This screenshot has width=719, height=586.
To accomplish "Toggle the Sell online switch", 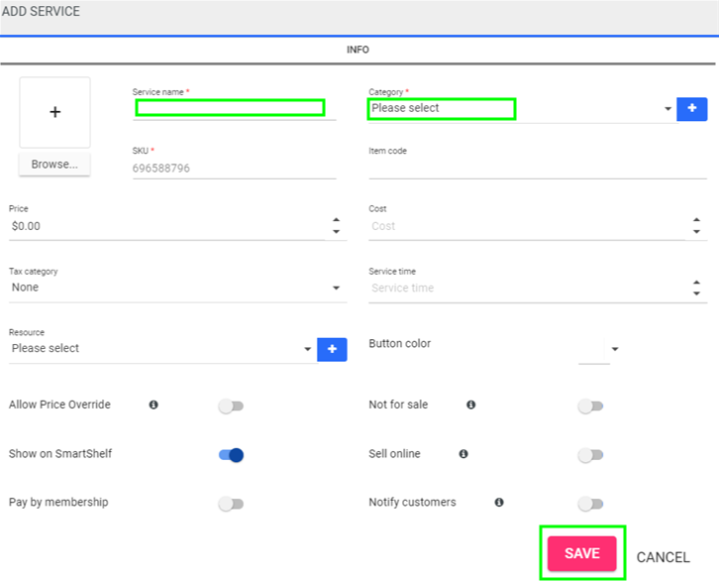I will (x=590, y=455).
